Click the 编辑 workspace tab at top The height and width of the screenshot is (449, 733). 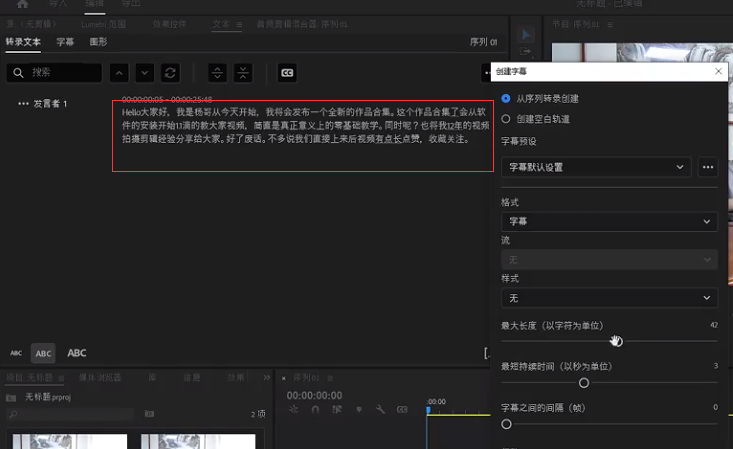(x=94, y=4)
